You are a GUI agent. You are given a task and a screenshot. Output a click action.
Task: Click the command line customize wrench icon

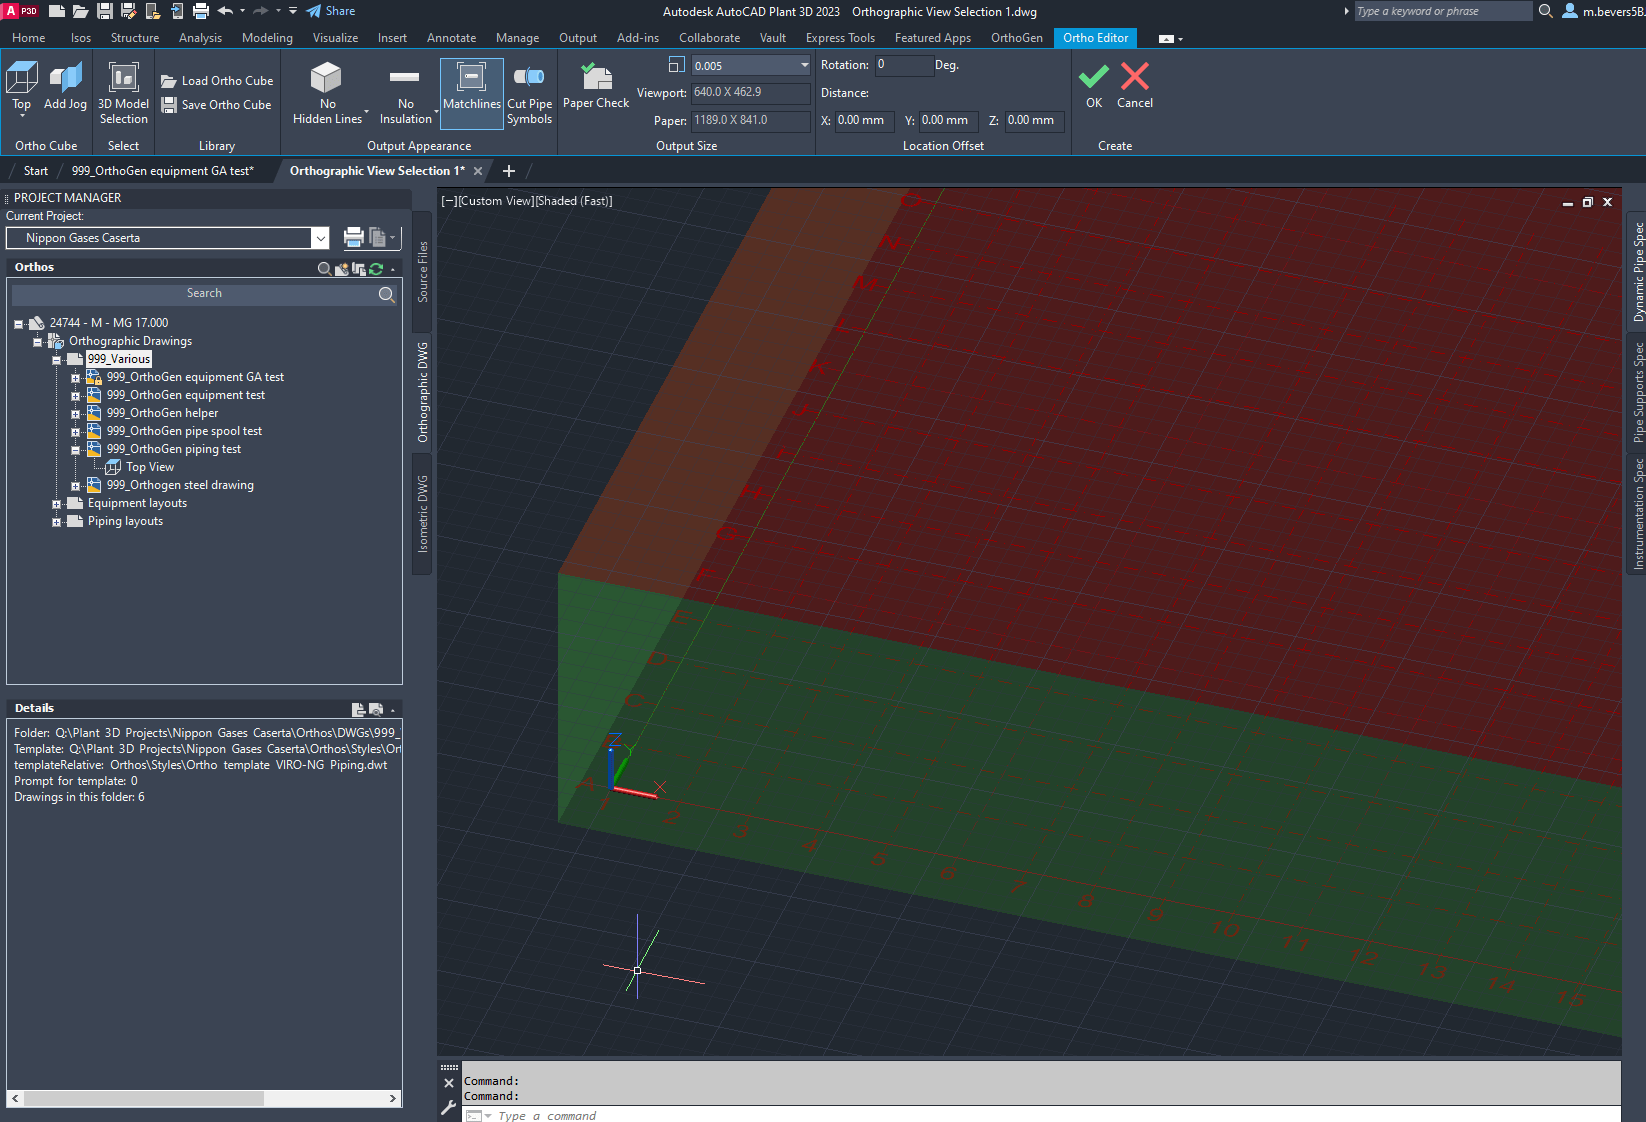448,1107
